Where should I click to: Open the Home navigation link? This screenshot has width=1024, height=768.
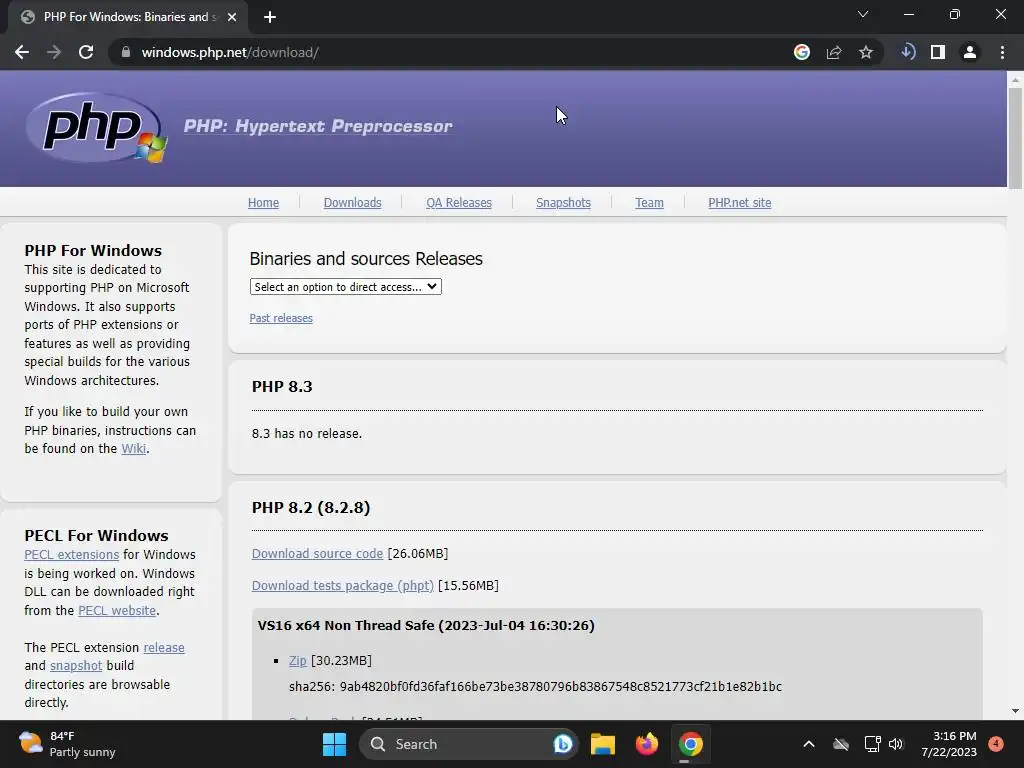pyautogui.click(x=263, y=203)
